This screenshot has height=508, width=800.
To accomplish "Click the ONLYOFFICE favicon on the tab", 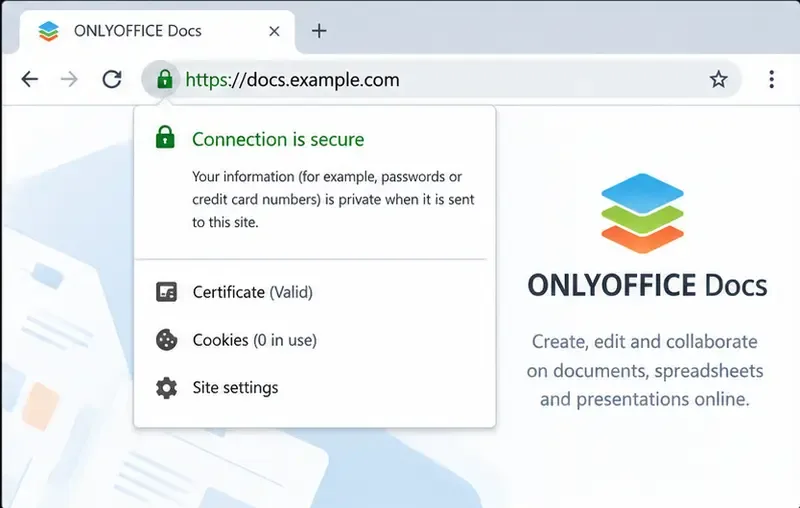I will (48, 31).
